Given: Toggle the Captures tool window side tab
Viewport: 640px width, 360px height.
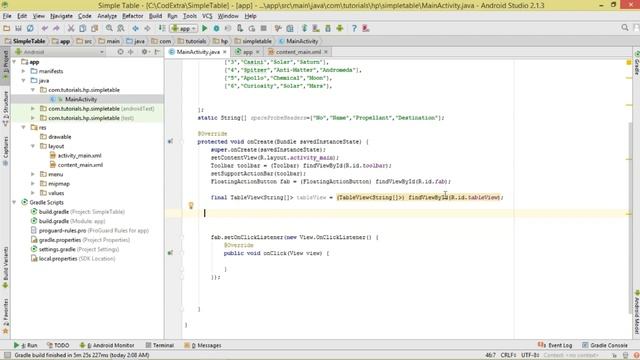Looking at the screenshot, I should coord(5,150).
